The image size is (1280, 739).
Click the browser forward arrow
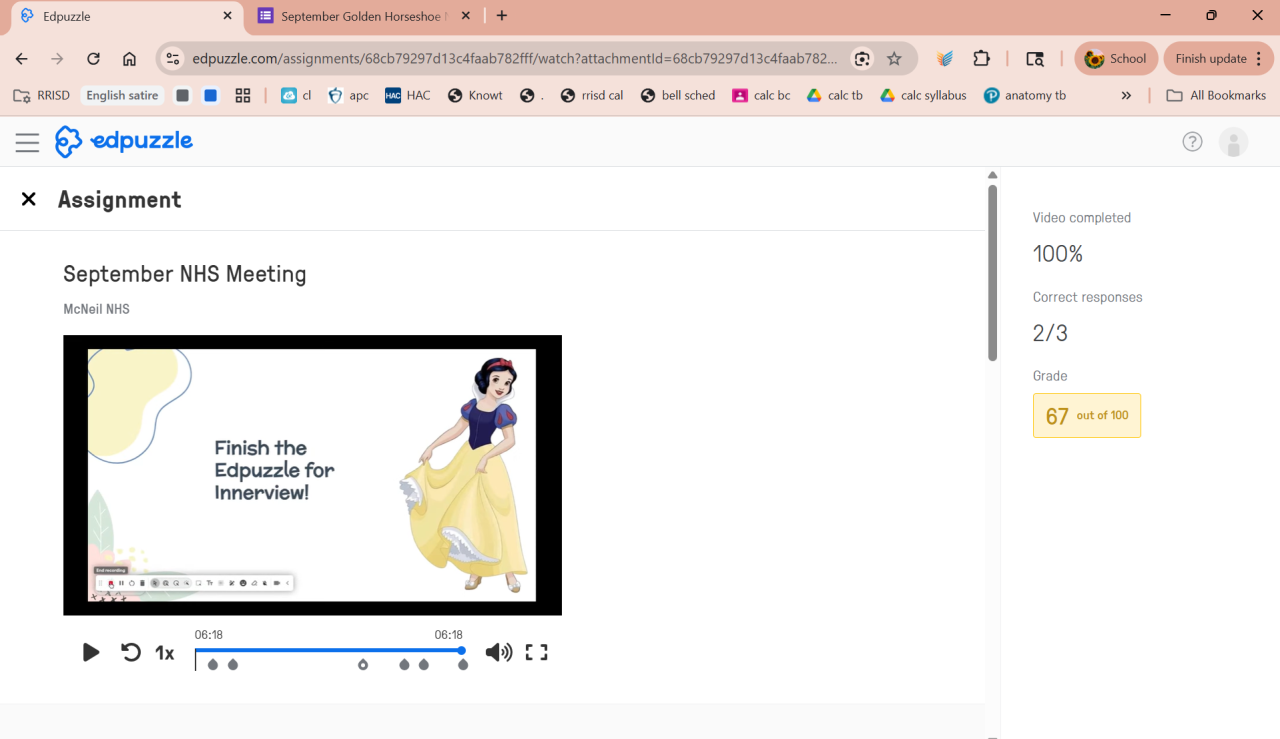click(58, 59)
